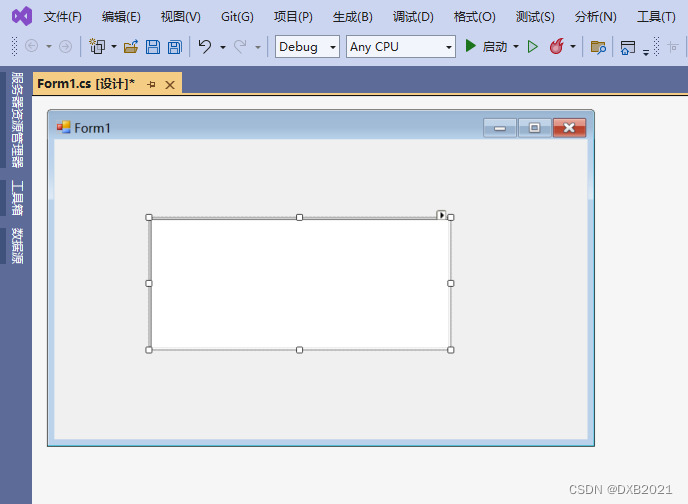Image resolution: width=688 pixels, height=504 pixels.
Task: Click the Form1 designer red close button
Action: pos(569,128)
